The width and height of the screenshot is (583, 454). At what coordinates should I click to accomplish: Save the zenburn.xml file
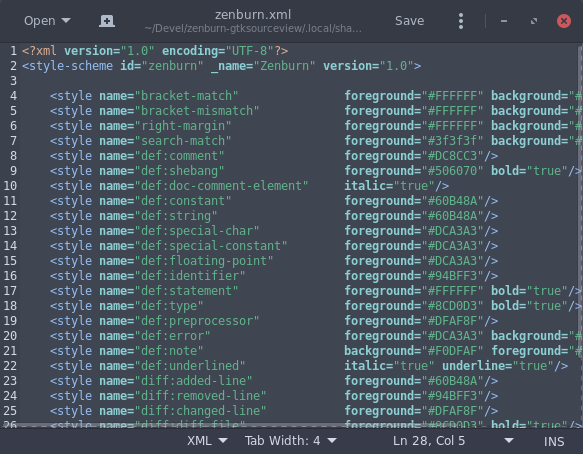(409, 21)
